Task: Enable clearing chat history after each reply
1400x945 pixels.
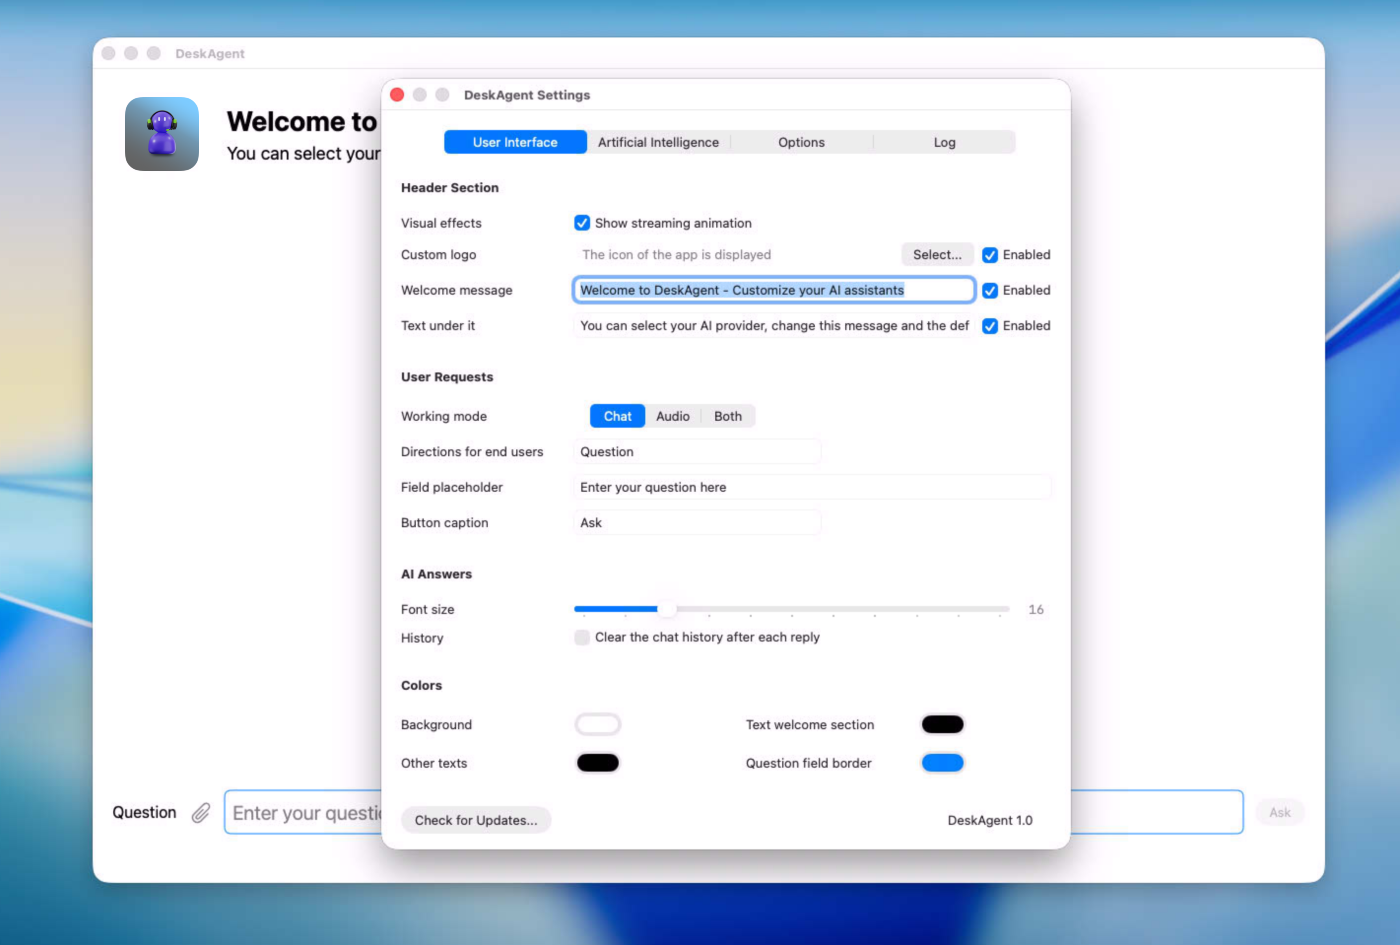Action: 582,638
